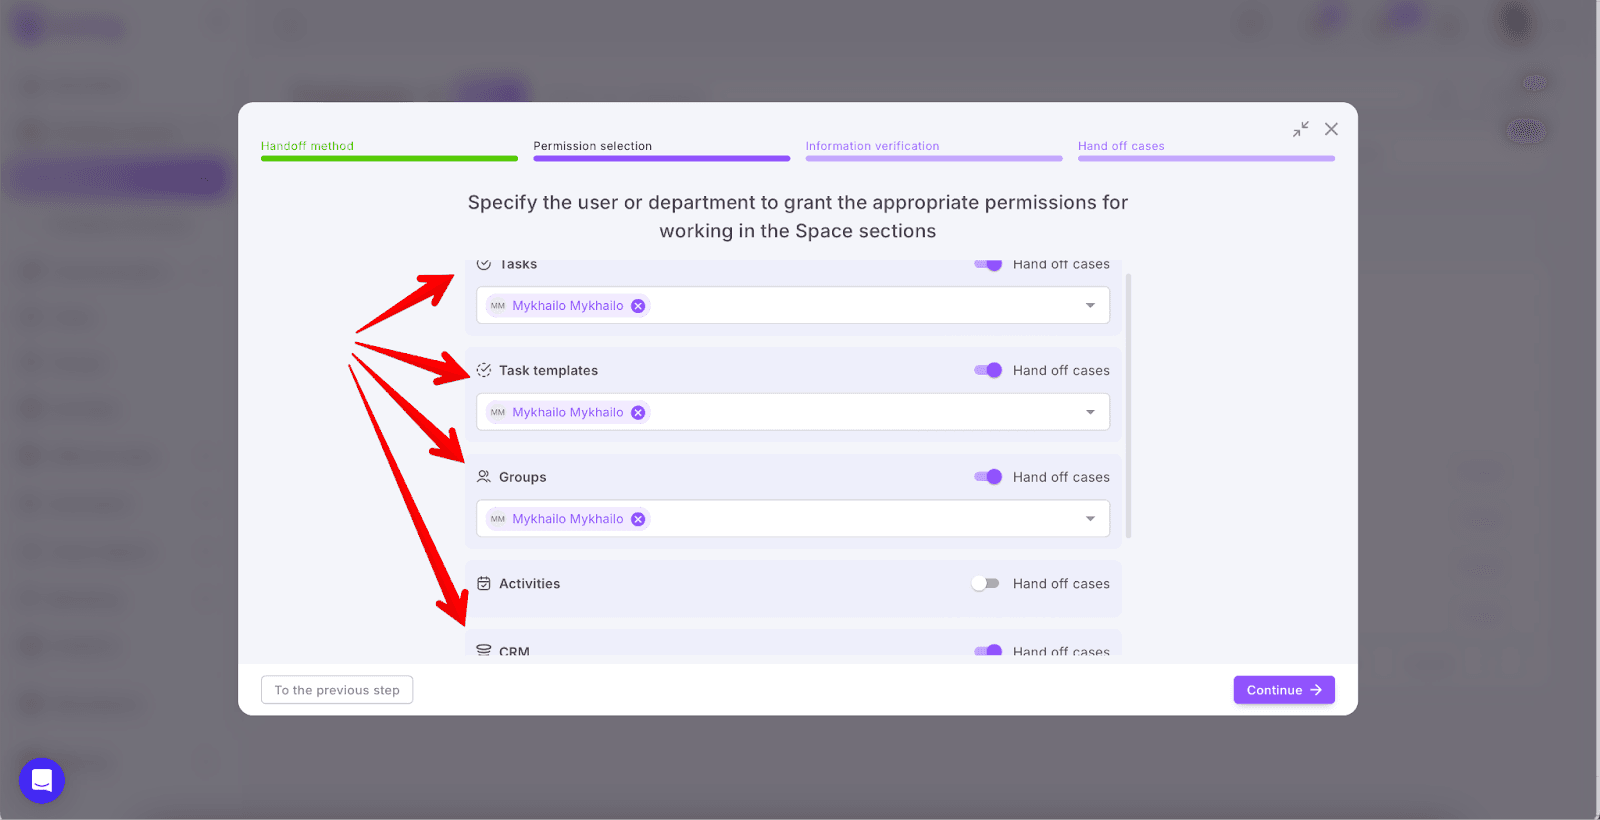Remove Mykhailo Mykhailo chip from Tasks field
This screenshot has width=1600, height=820.
coord(638,306)
